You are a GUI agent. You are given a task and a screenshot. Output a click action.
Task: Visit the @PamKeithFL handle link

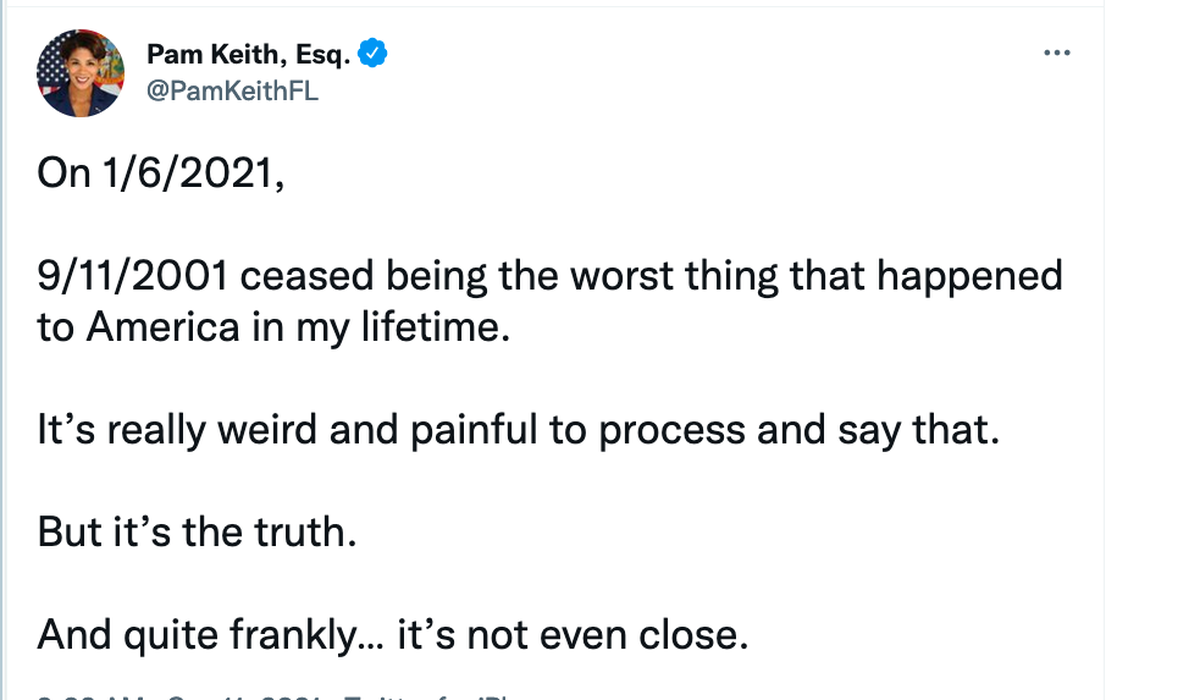click(x=232, y=92)
